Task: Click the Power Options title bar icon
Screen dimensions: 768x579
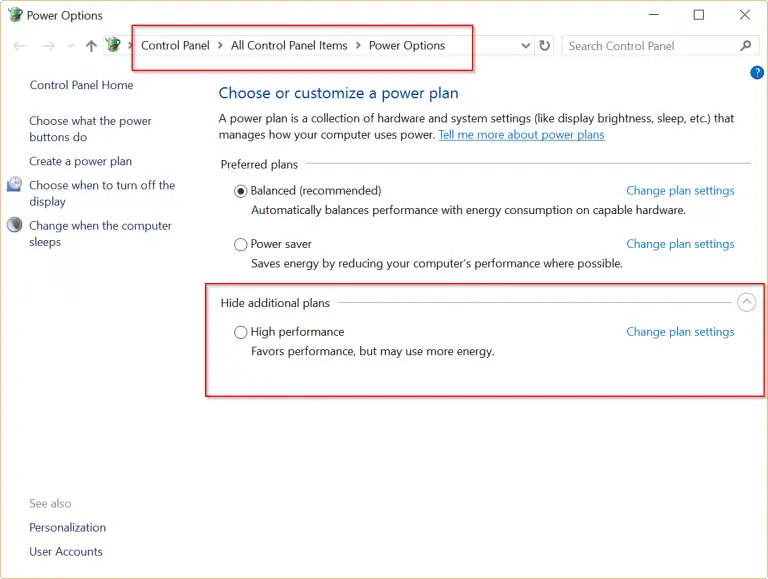Action: click(15, 15)
